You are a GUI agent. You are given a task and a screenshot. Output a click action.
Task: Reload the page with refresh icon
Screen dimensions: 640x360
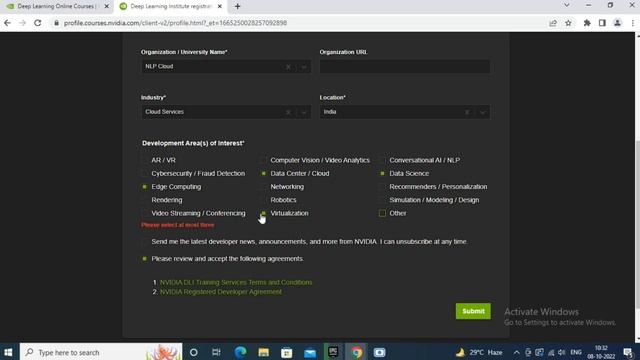coord(38,23)
